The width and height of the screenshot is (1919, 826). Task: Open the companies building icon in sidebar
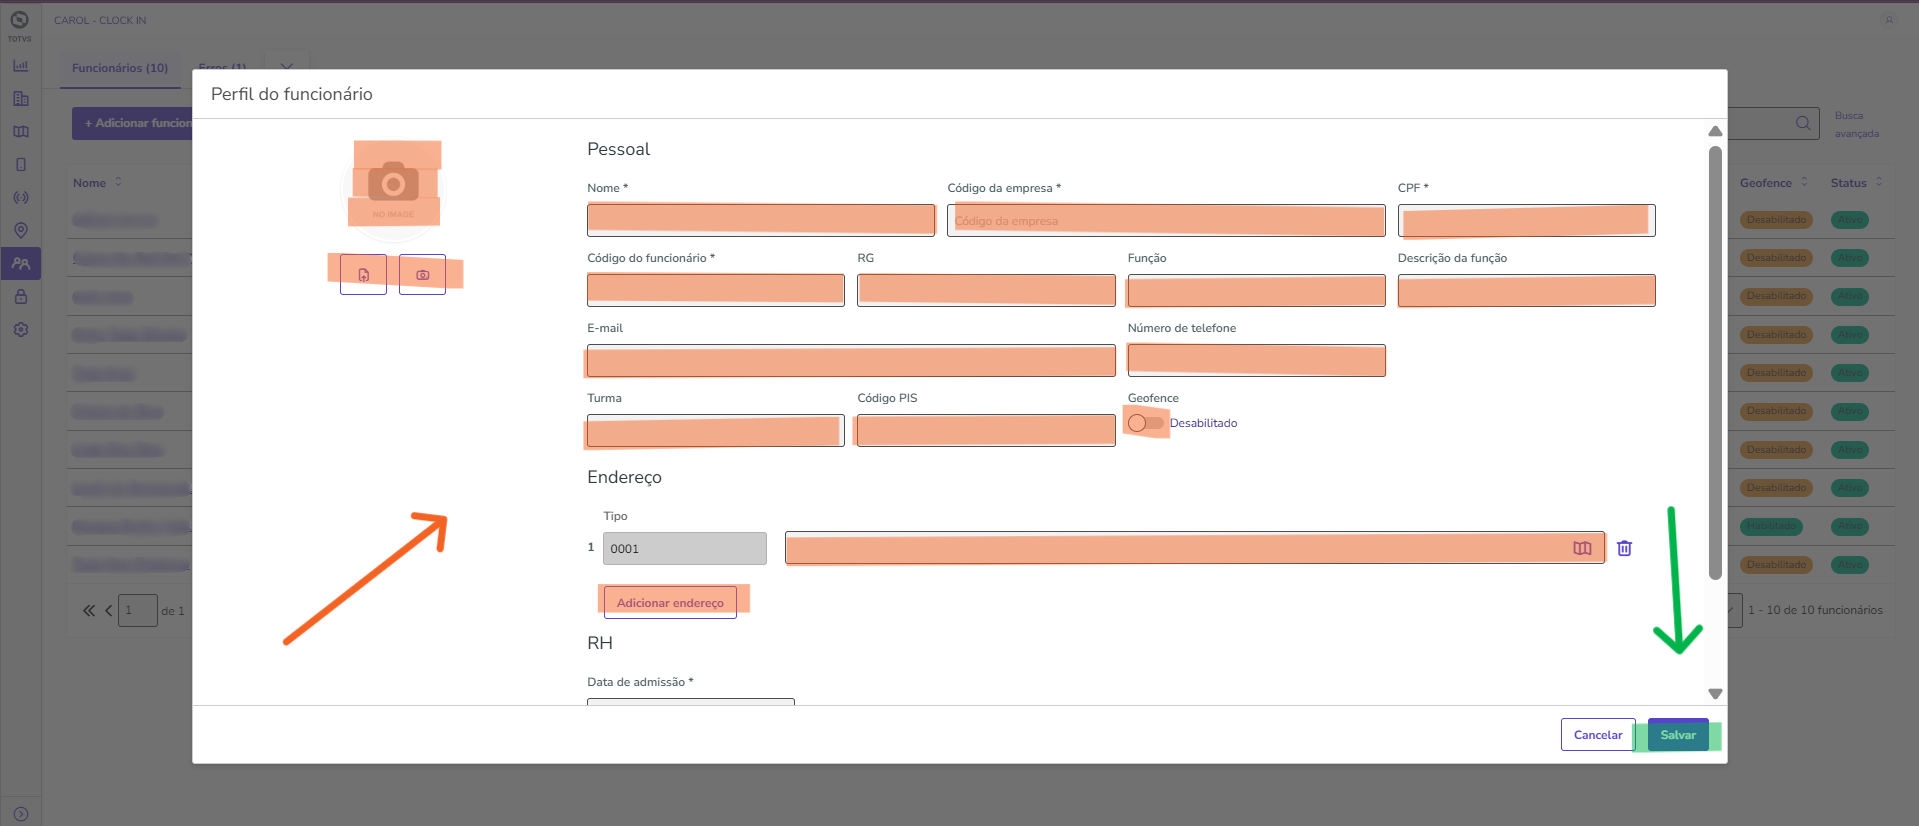[21, 99]
